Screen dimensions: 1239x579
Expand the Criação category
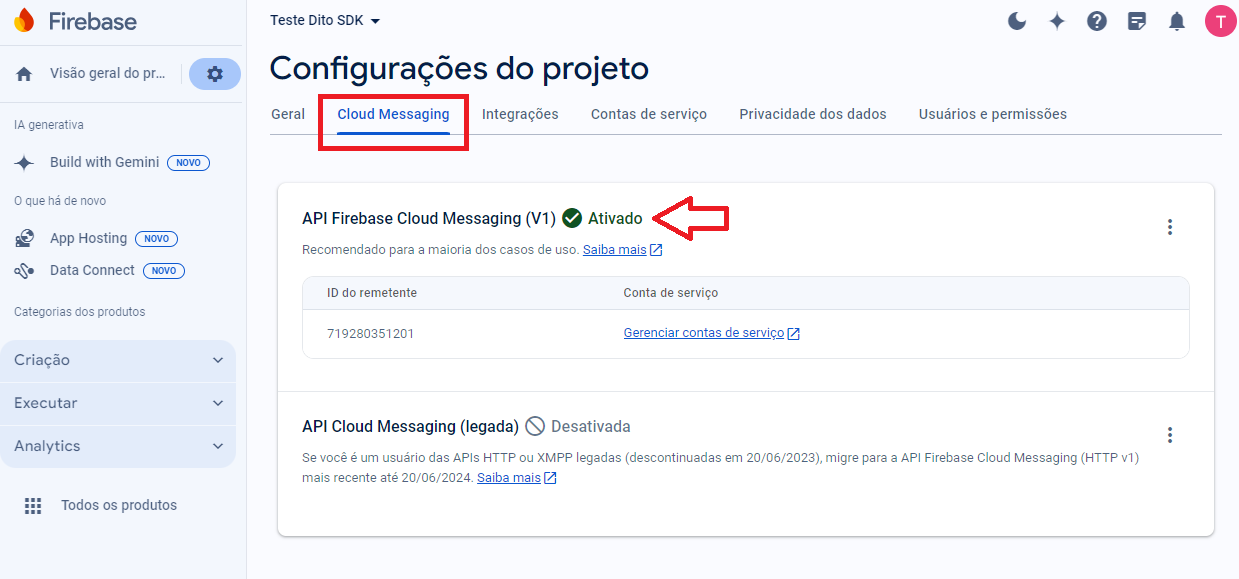[x=119, y=360]
